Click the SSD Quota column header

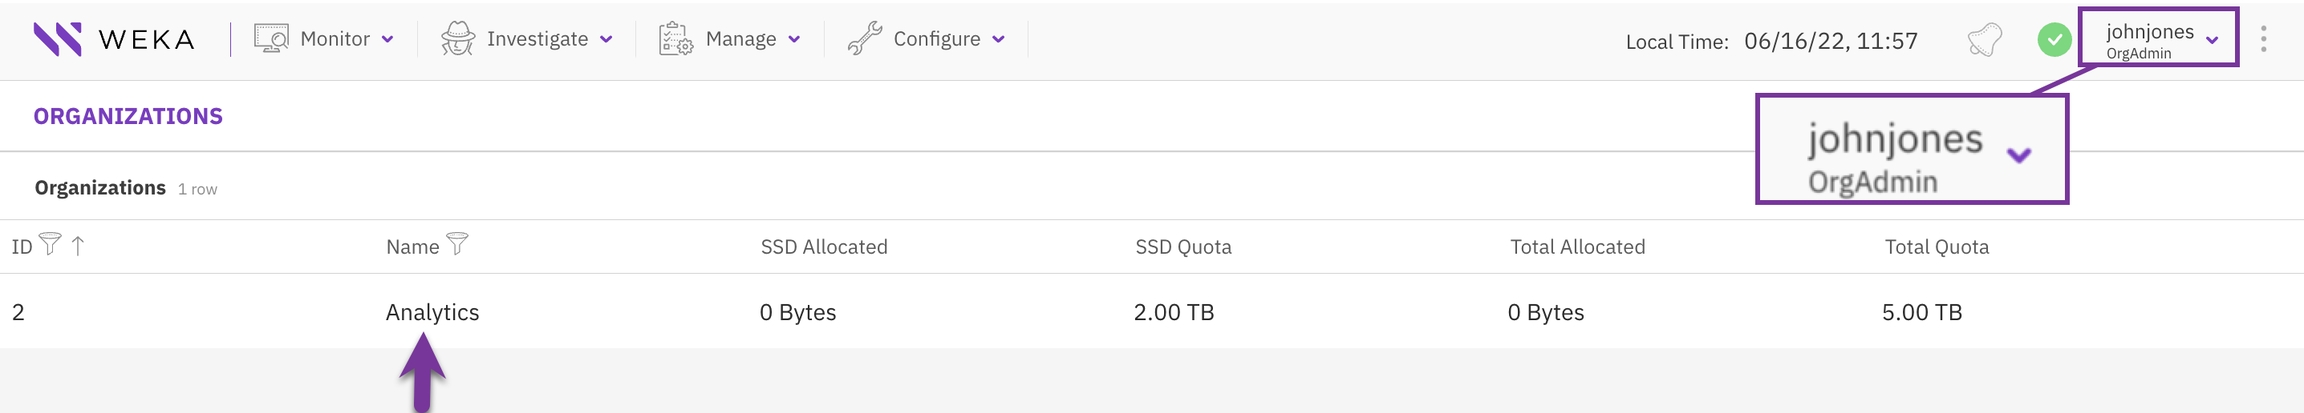[x=1183, y=247]
